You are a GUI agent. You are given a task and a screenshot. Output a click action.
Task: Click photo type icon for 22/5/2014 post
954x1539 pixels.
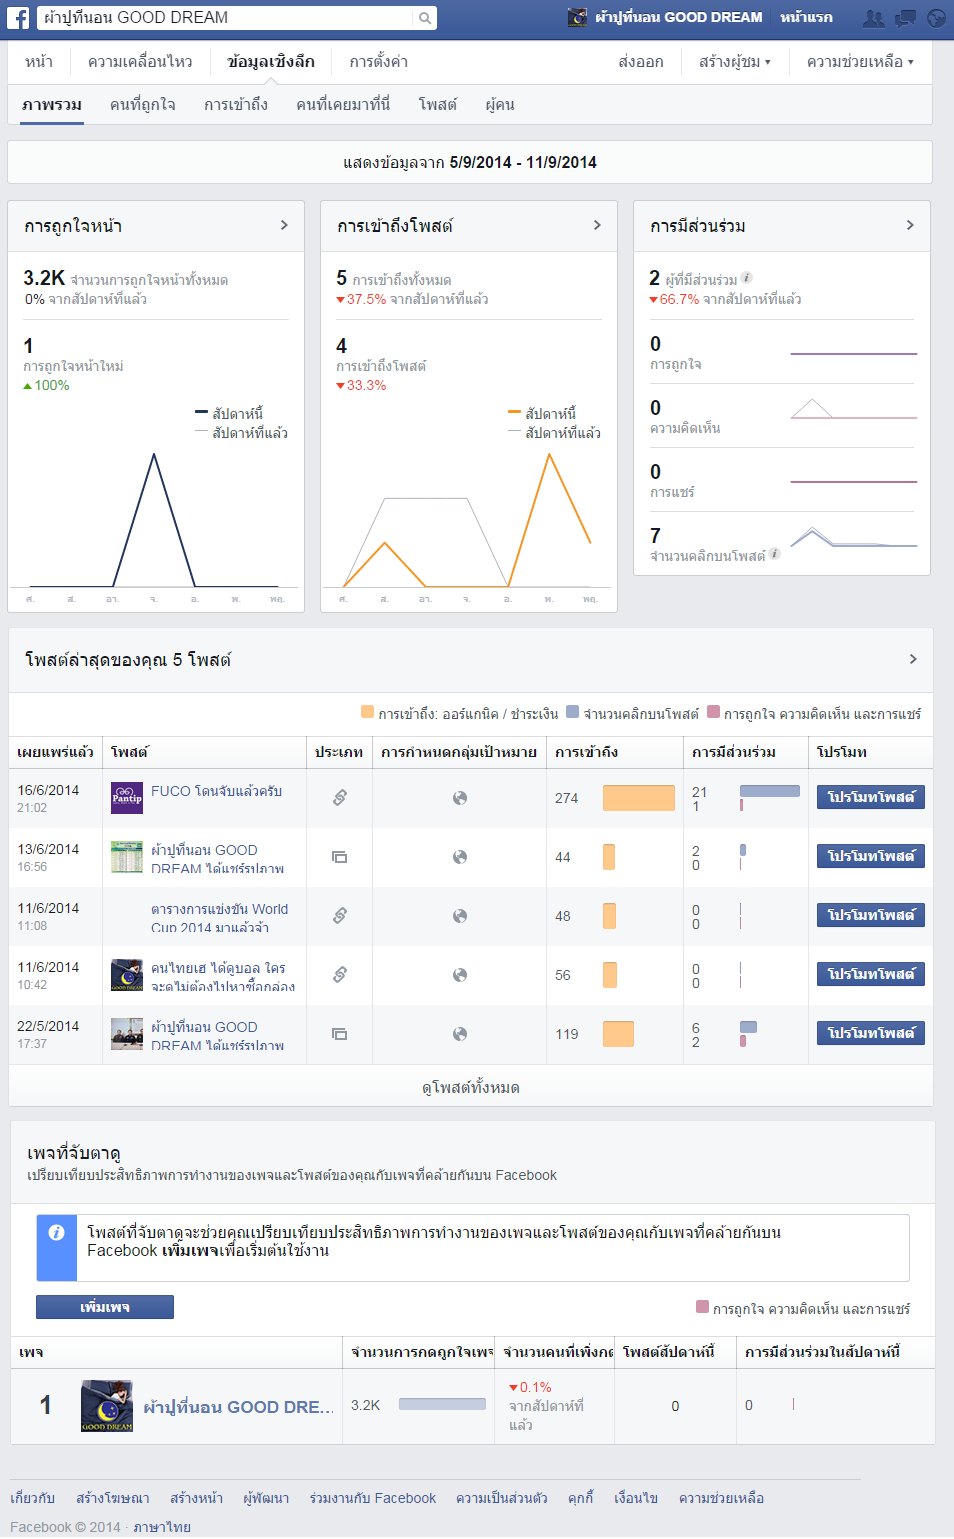340,1034
